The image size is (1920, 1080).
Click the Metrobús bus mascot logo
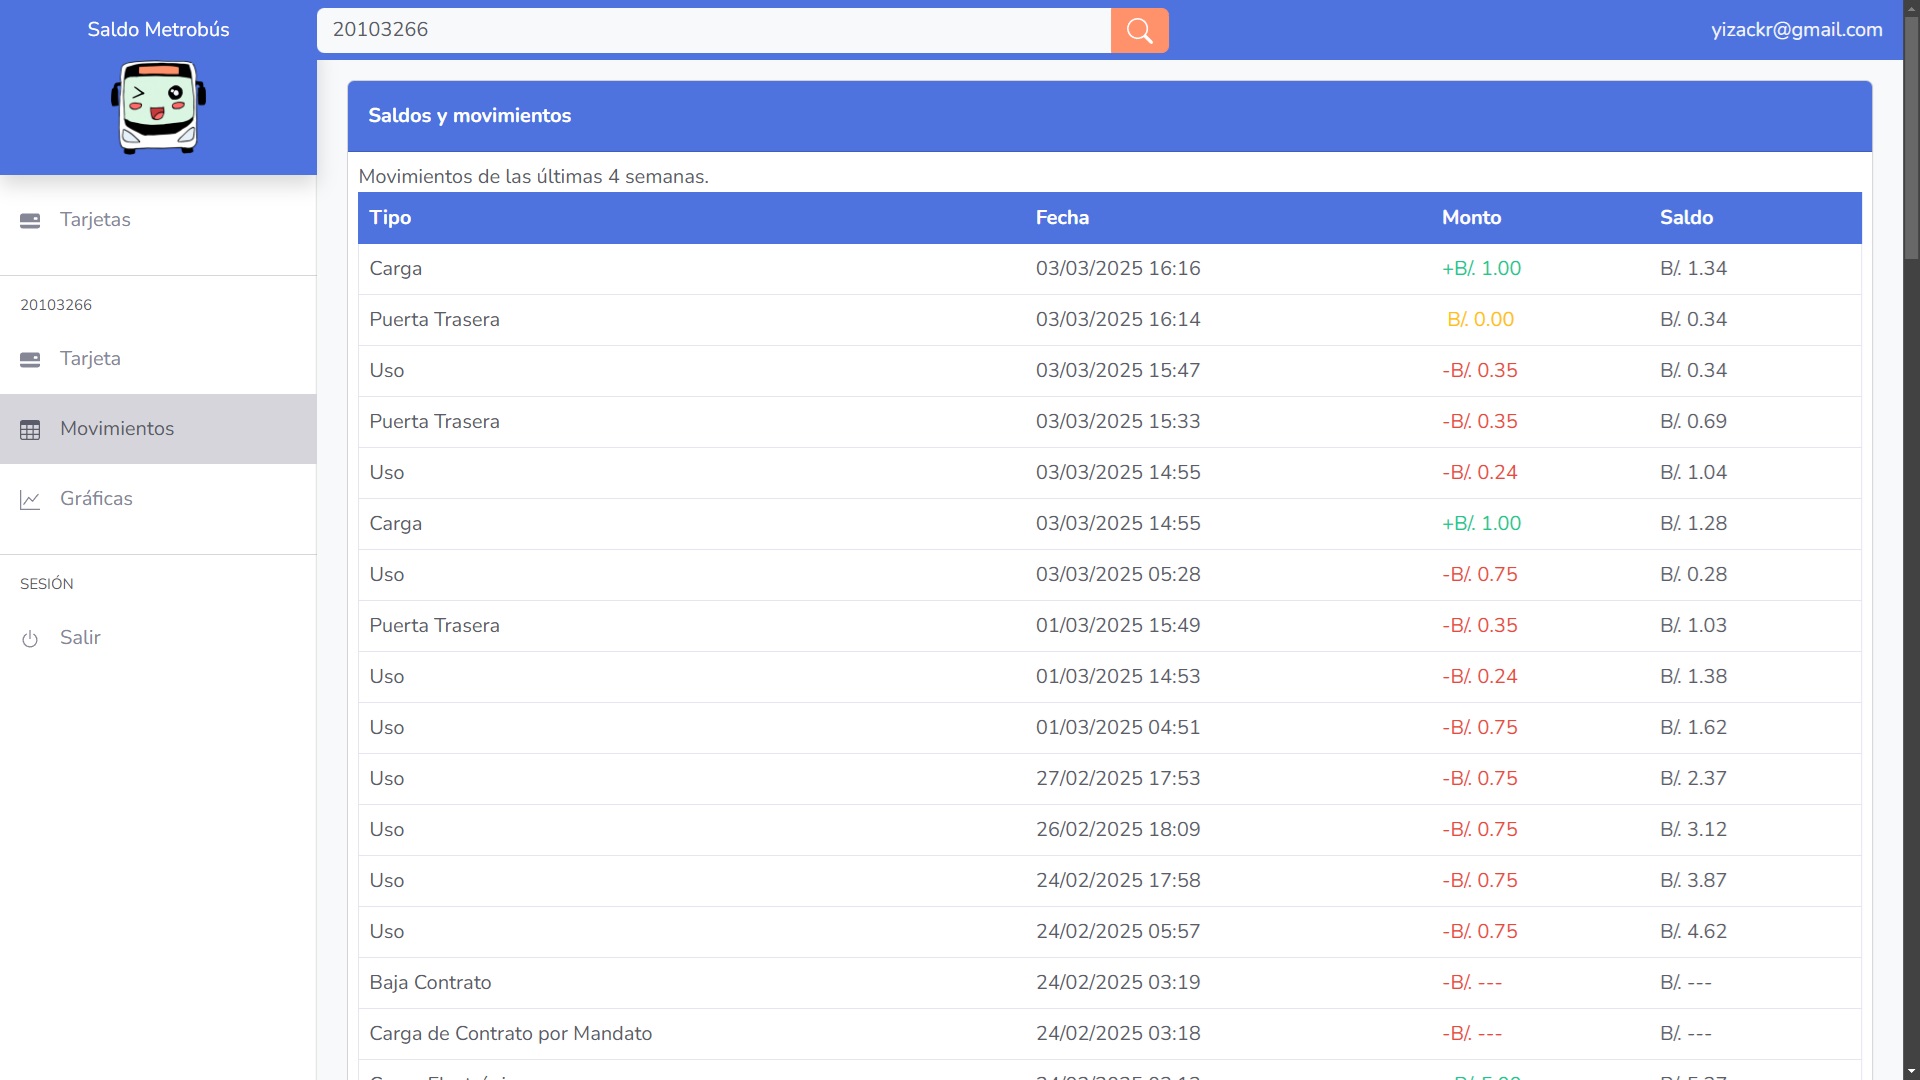[158, 107]
